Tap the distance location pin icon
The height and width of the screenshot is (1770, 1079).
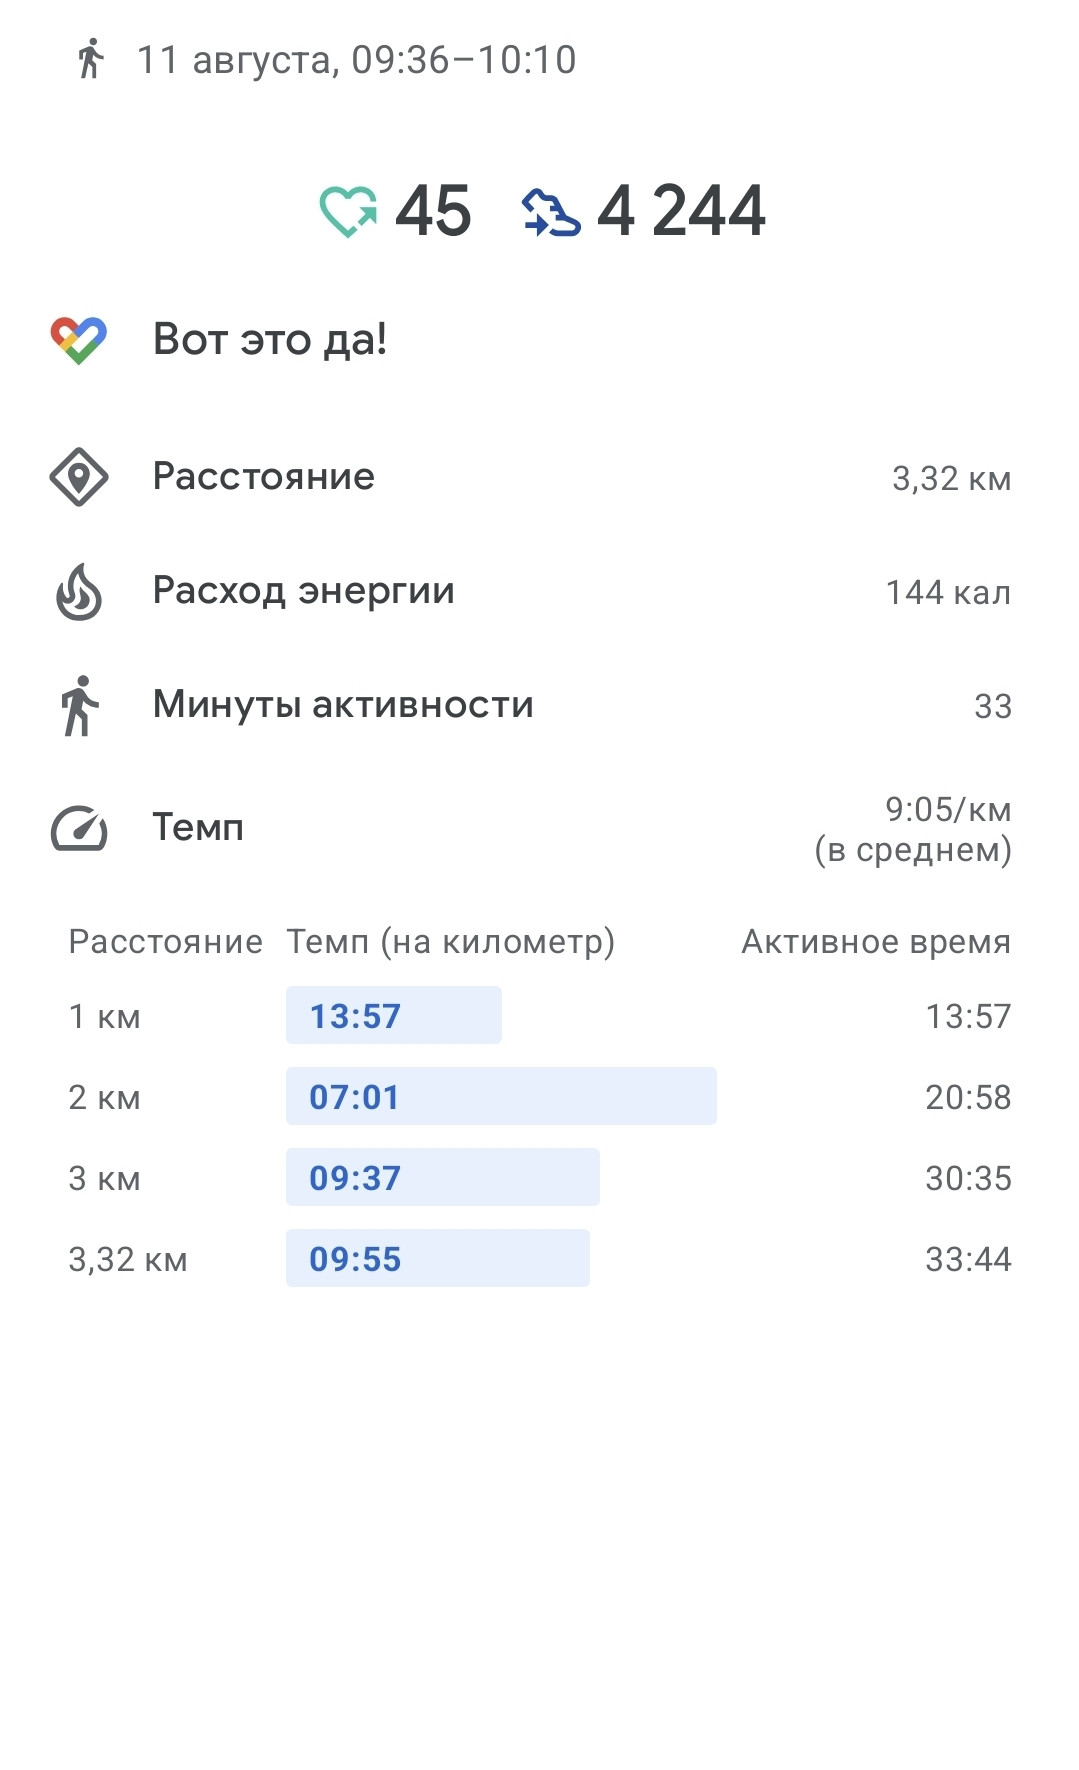click(x=79, y=477)
